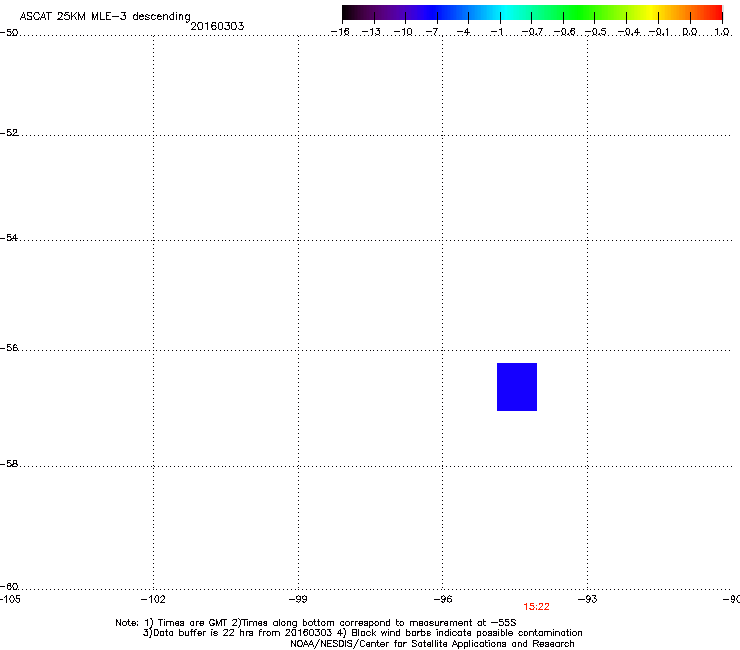Click the -16 colorbar label
The width and height of the screenshot is (740, 650).
pos(340,32)
